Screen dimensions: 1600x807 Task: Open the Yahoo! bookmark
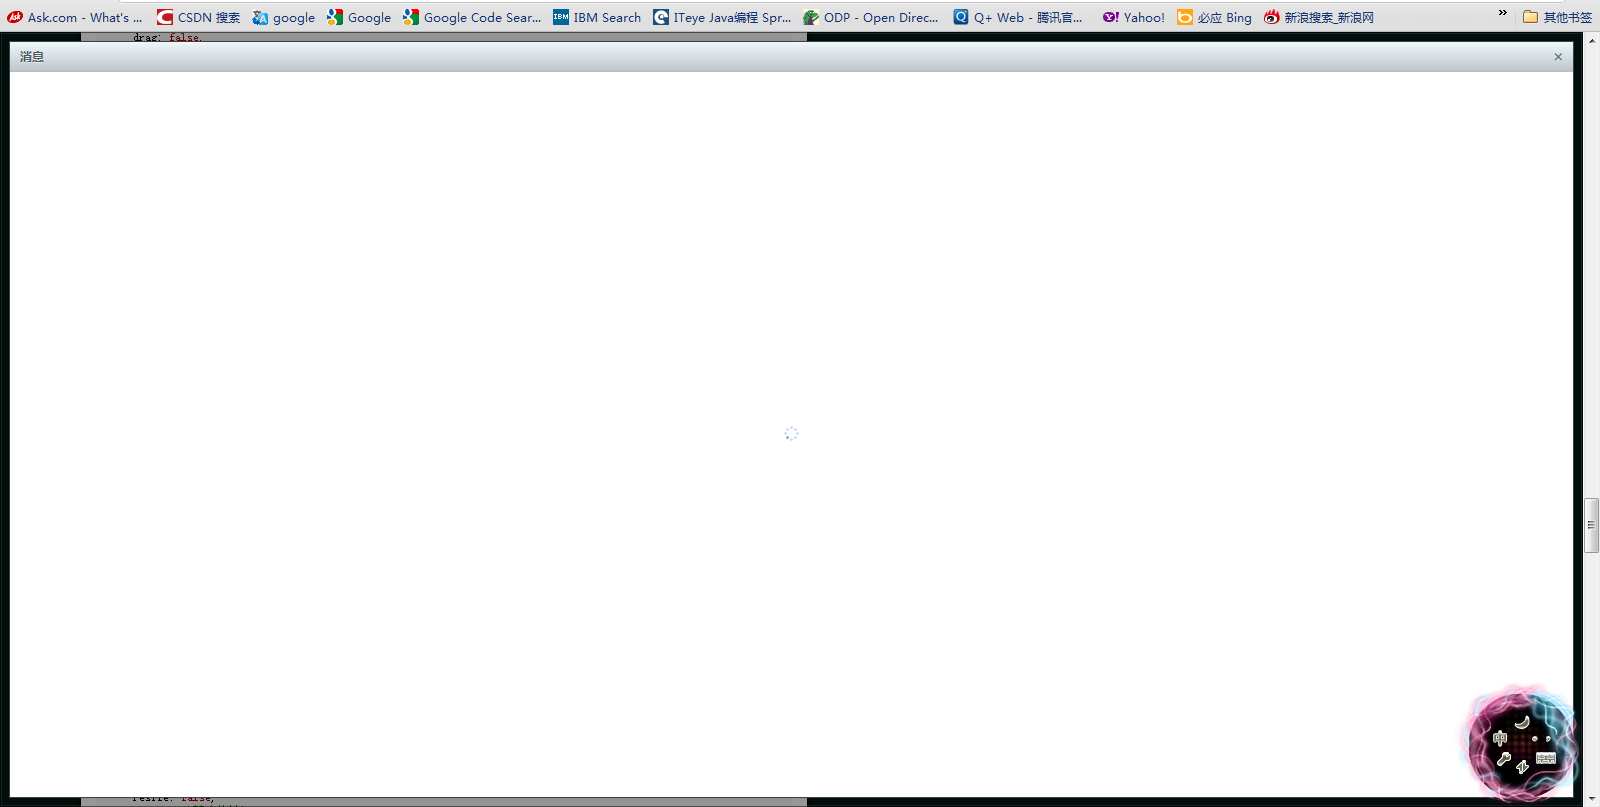tap(1134, 17)
